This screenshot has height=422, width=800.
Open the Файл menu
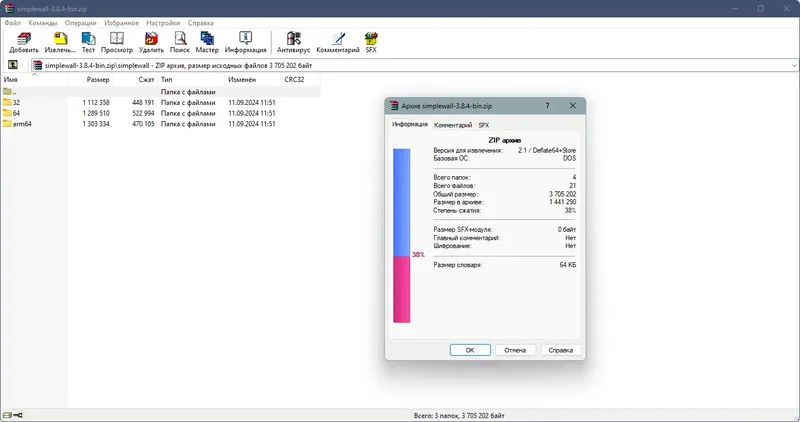13,23
